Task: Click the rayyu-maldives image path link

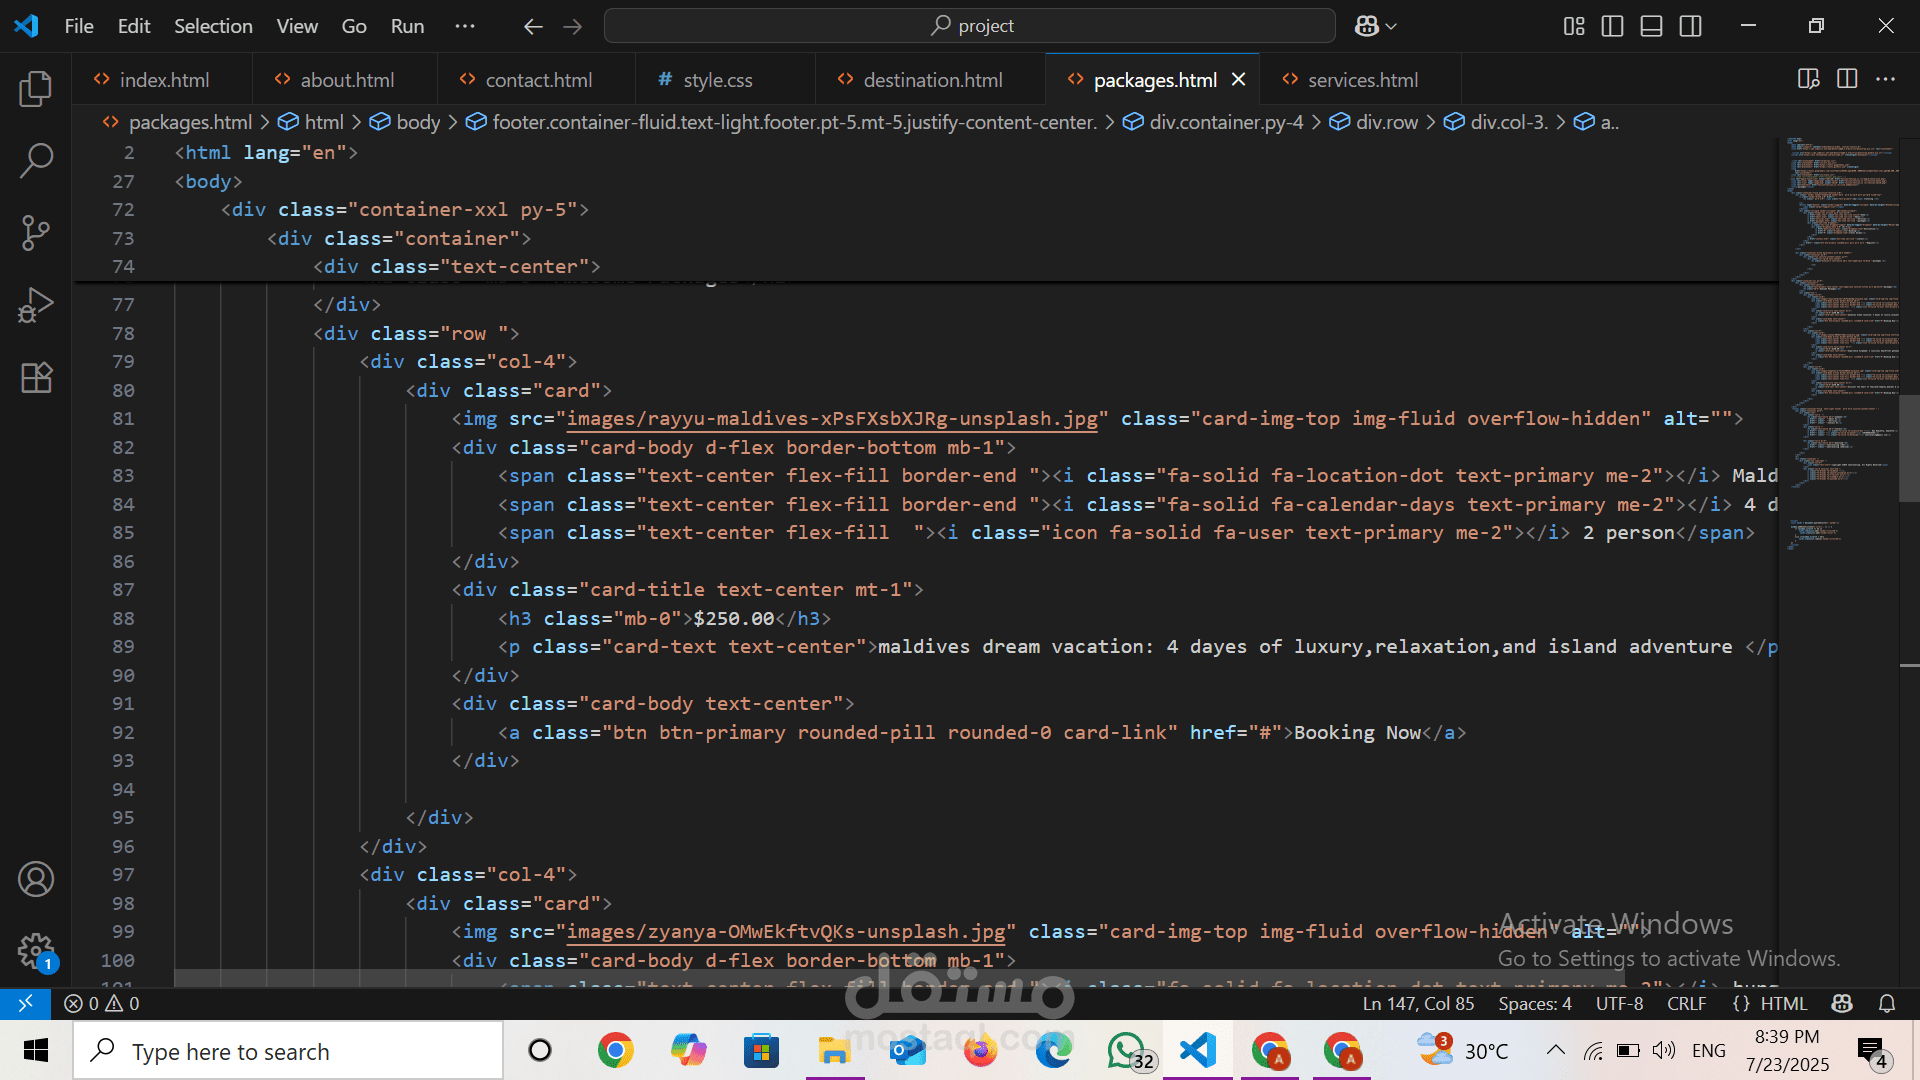Action: pos(832,419)
